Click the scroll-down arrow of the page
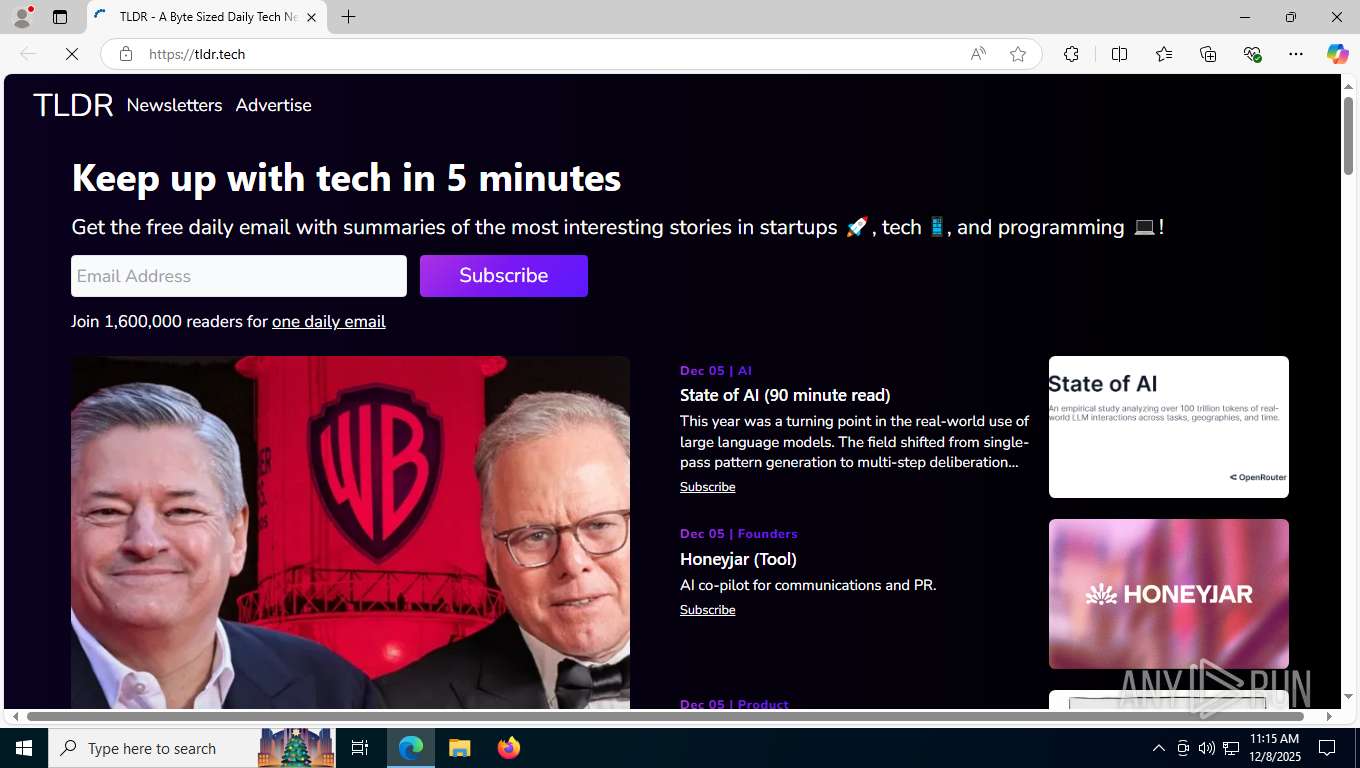Screen dimensions: 1360x768 coord(1348,697)
